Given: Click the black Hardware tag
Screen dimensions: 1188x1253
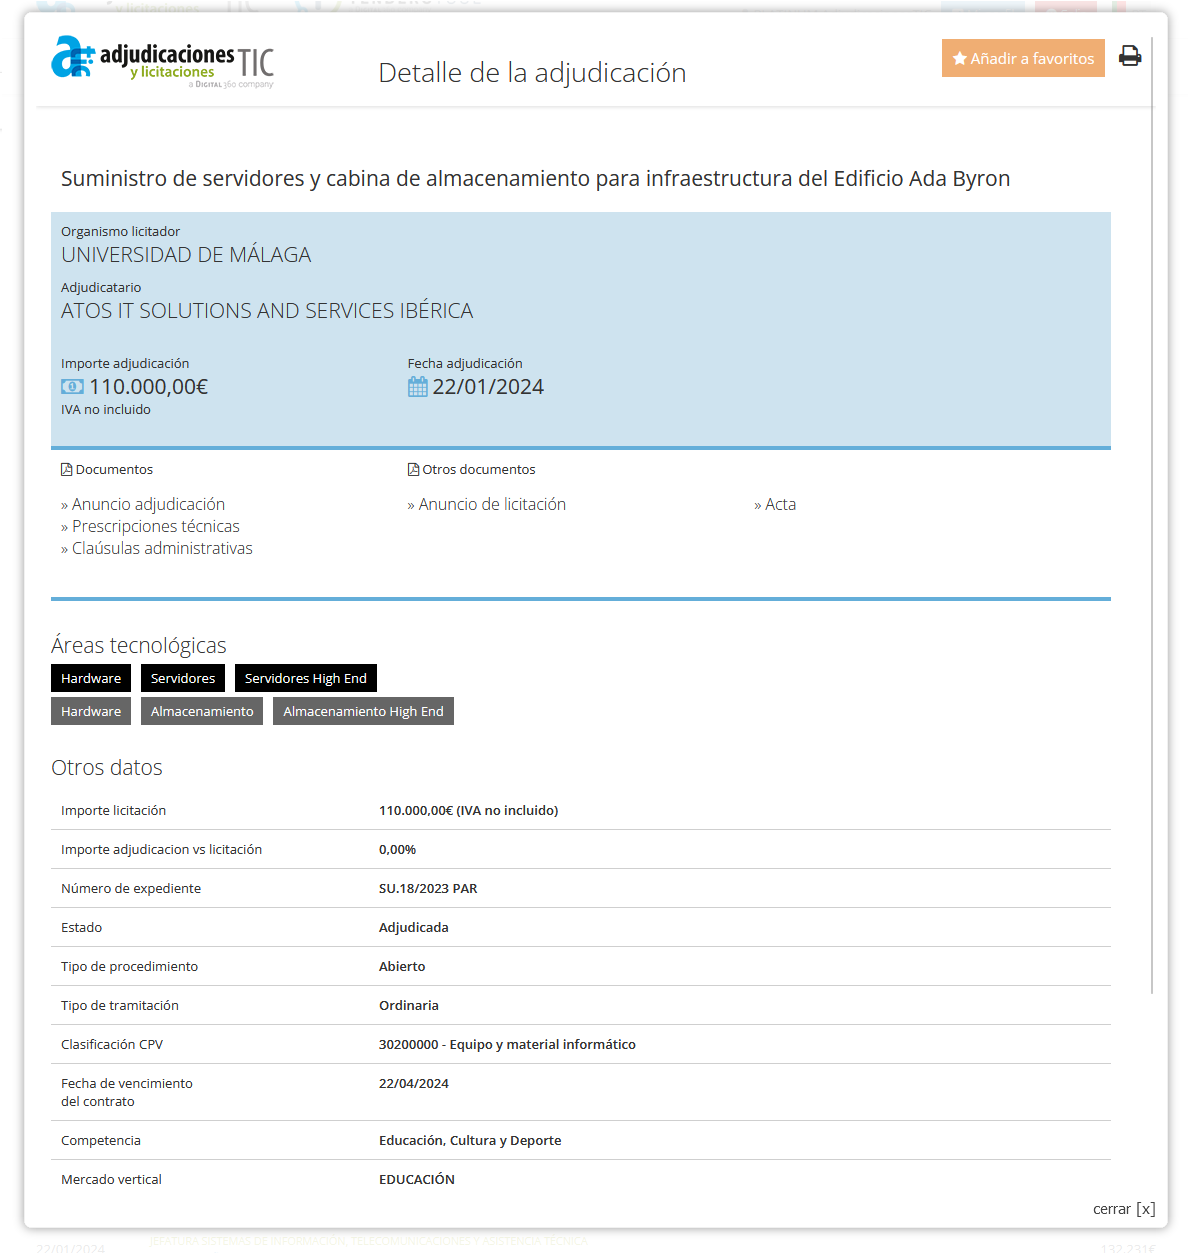Looking at the screenshot, I should [91, 678].
